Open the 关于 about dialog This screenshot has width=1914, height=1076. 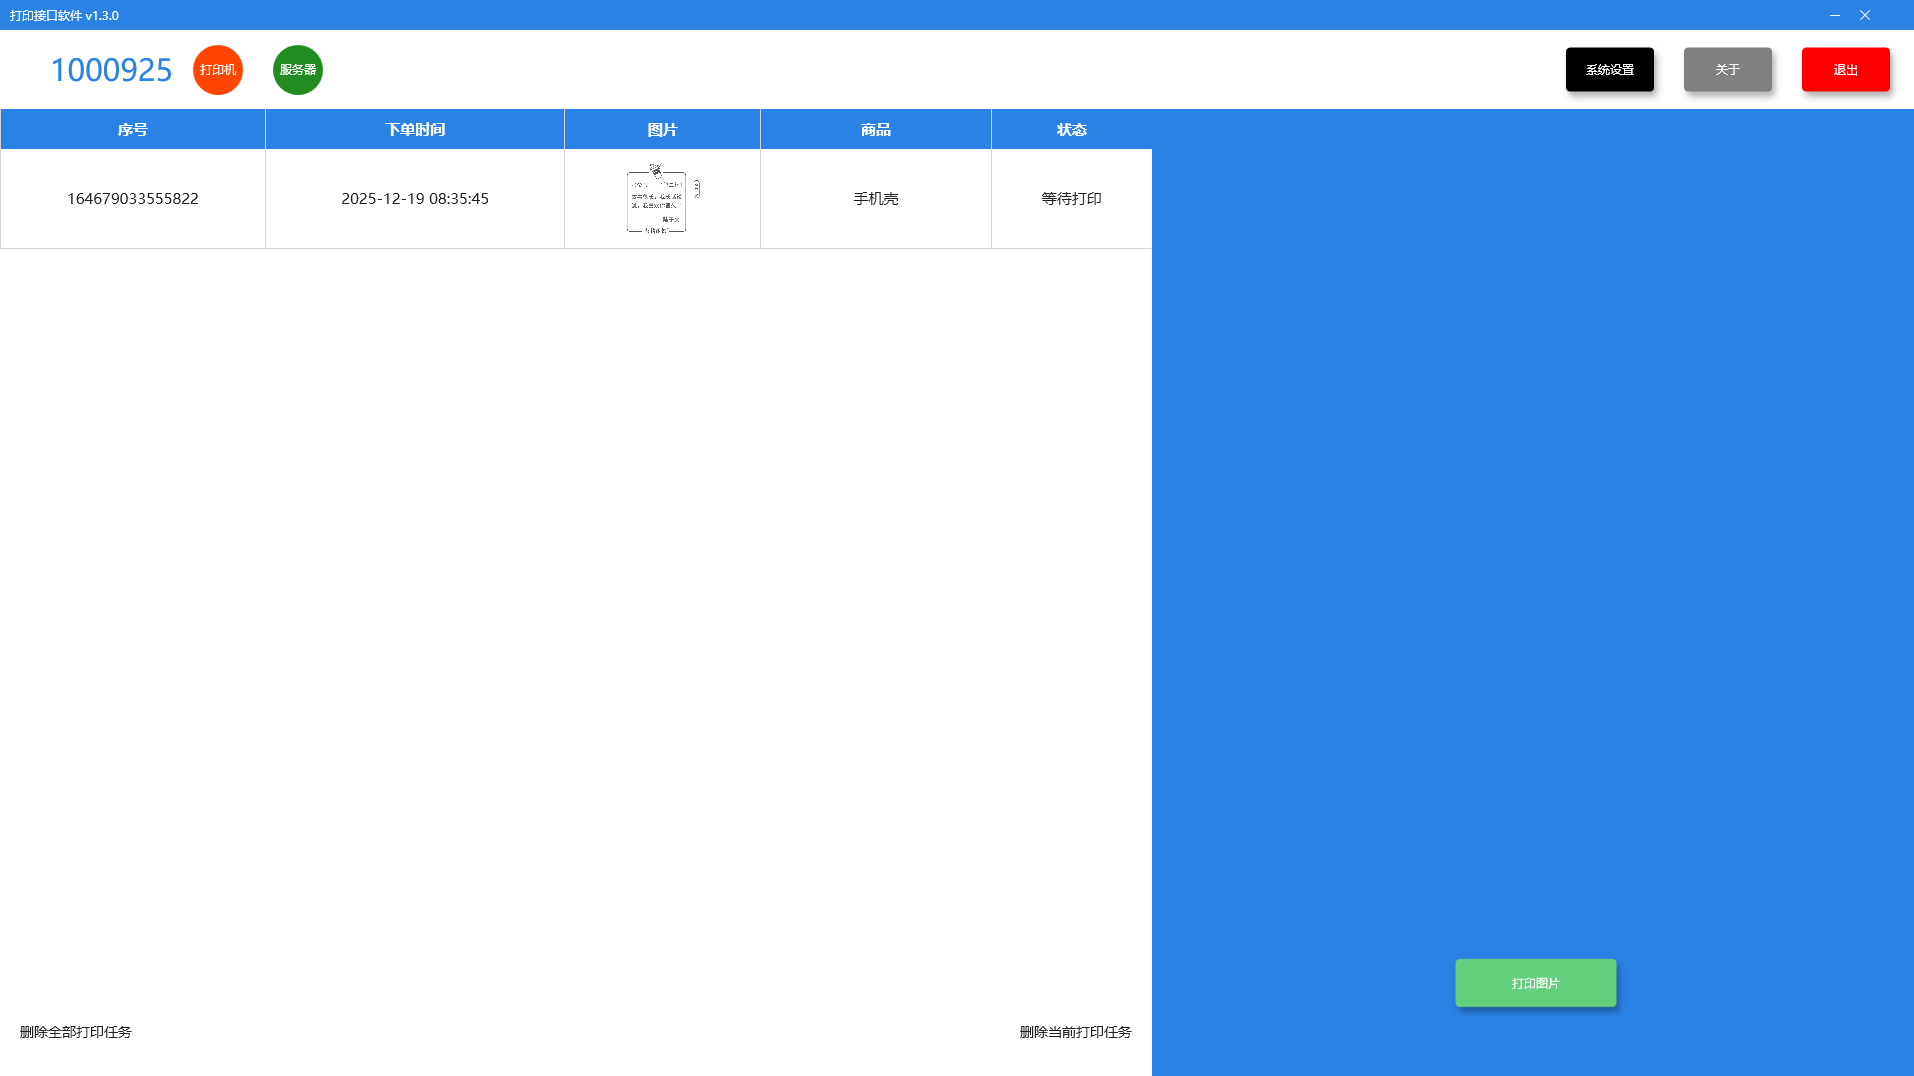[1727, 70]
